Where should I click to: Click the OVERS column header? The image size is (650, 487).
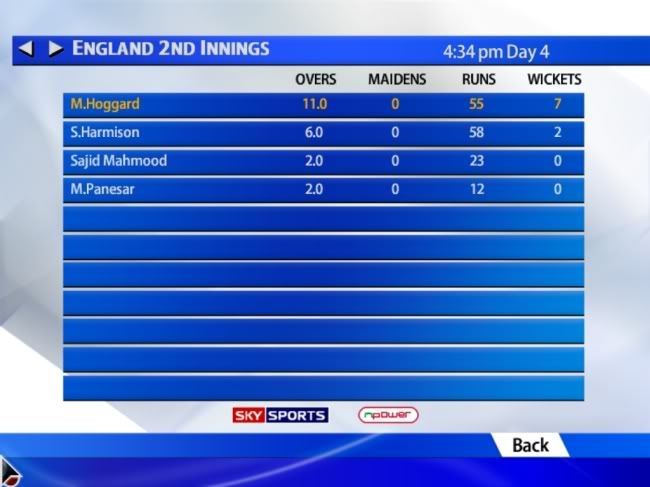tap(315, 79)
